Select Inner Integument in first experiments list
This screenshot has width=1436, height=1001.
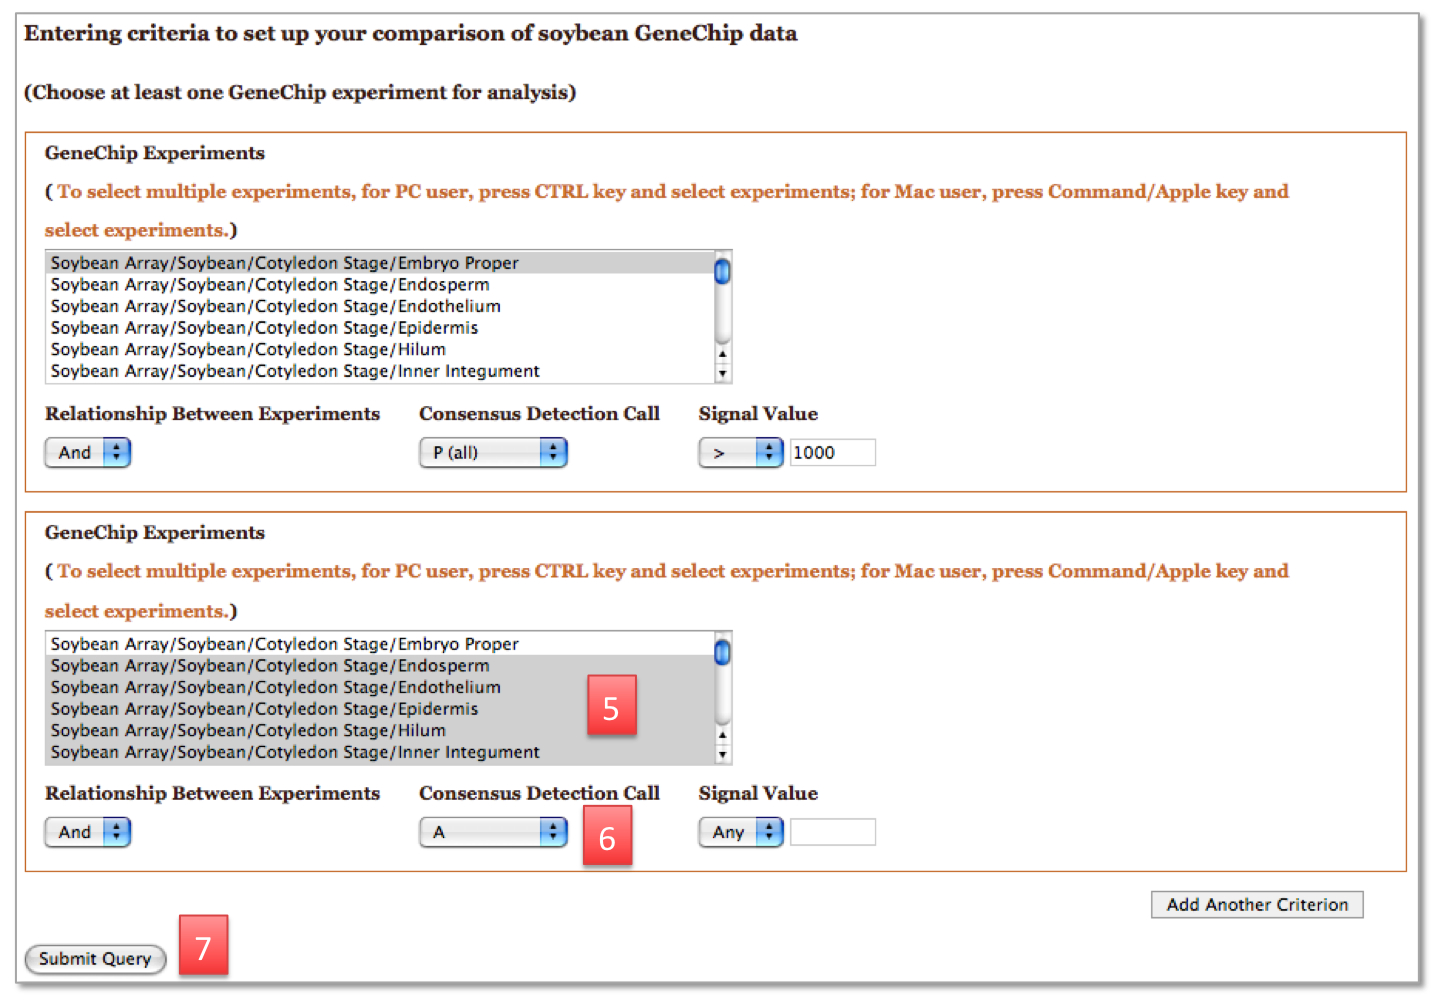coord(381,372)
